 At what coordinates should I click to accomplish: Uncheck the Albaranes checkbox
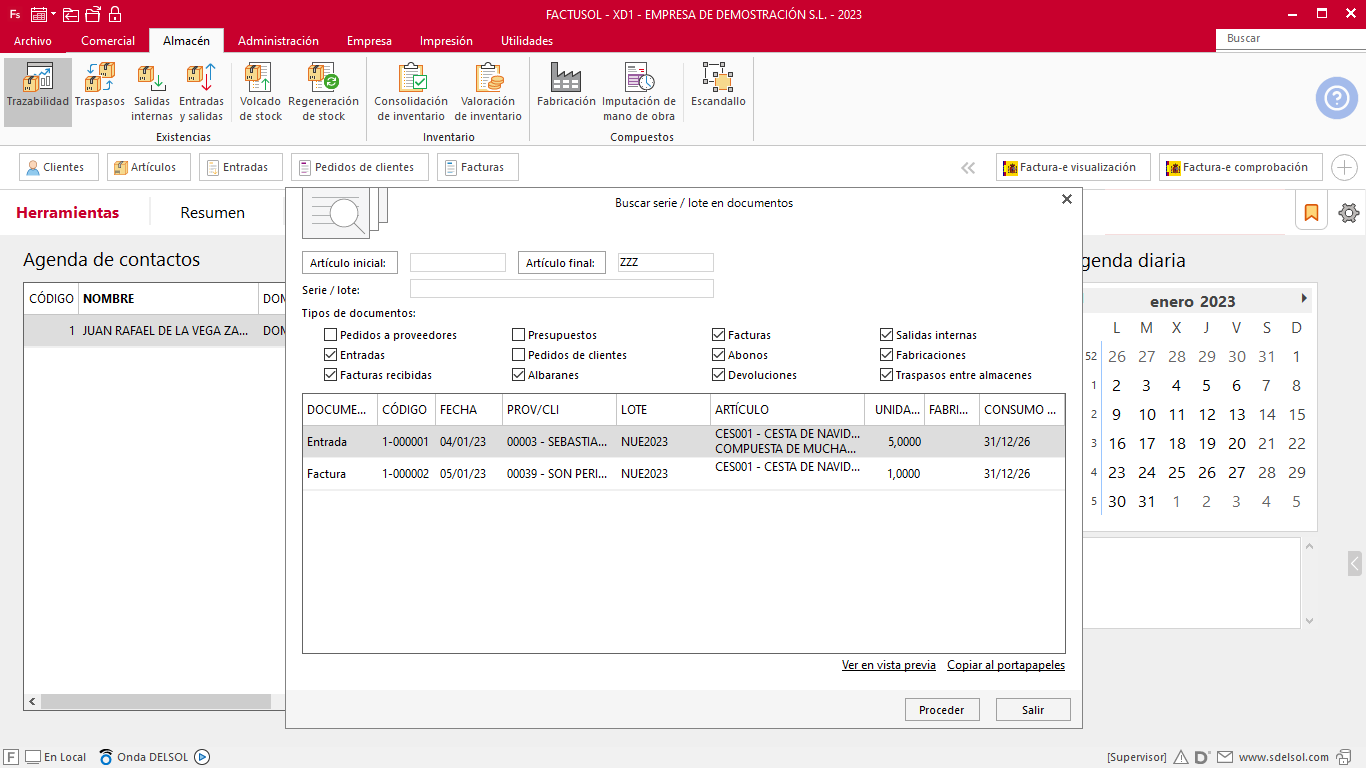pyautogui.click(x=519, y=375)
